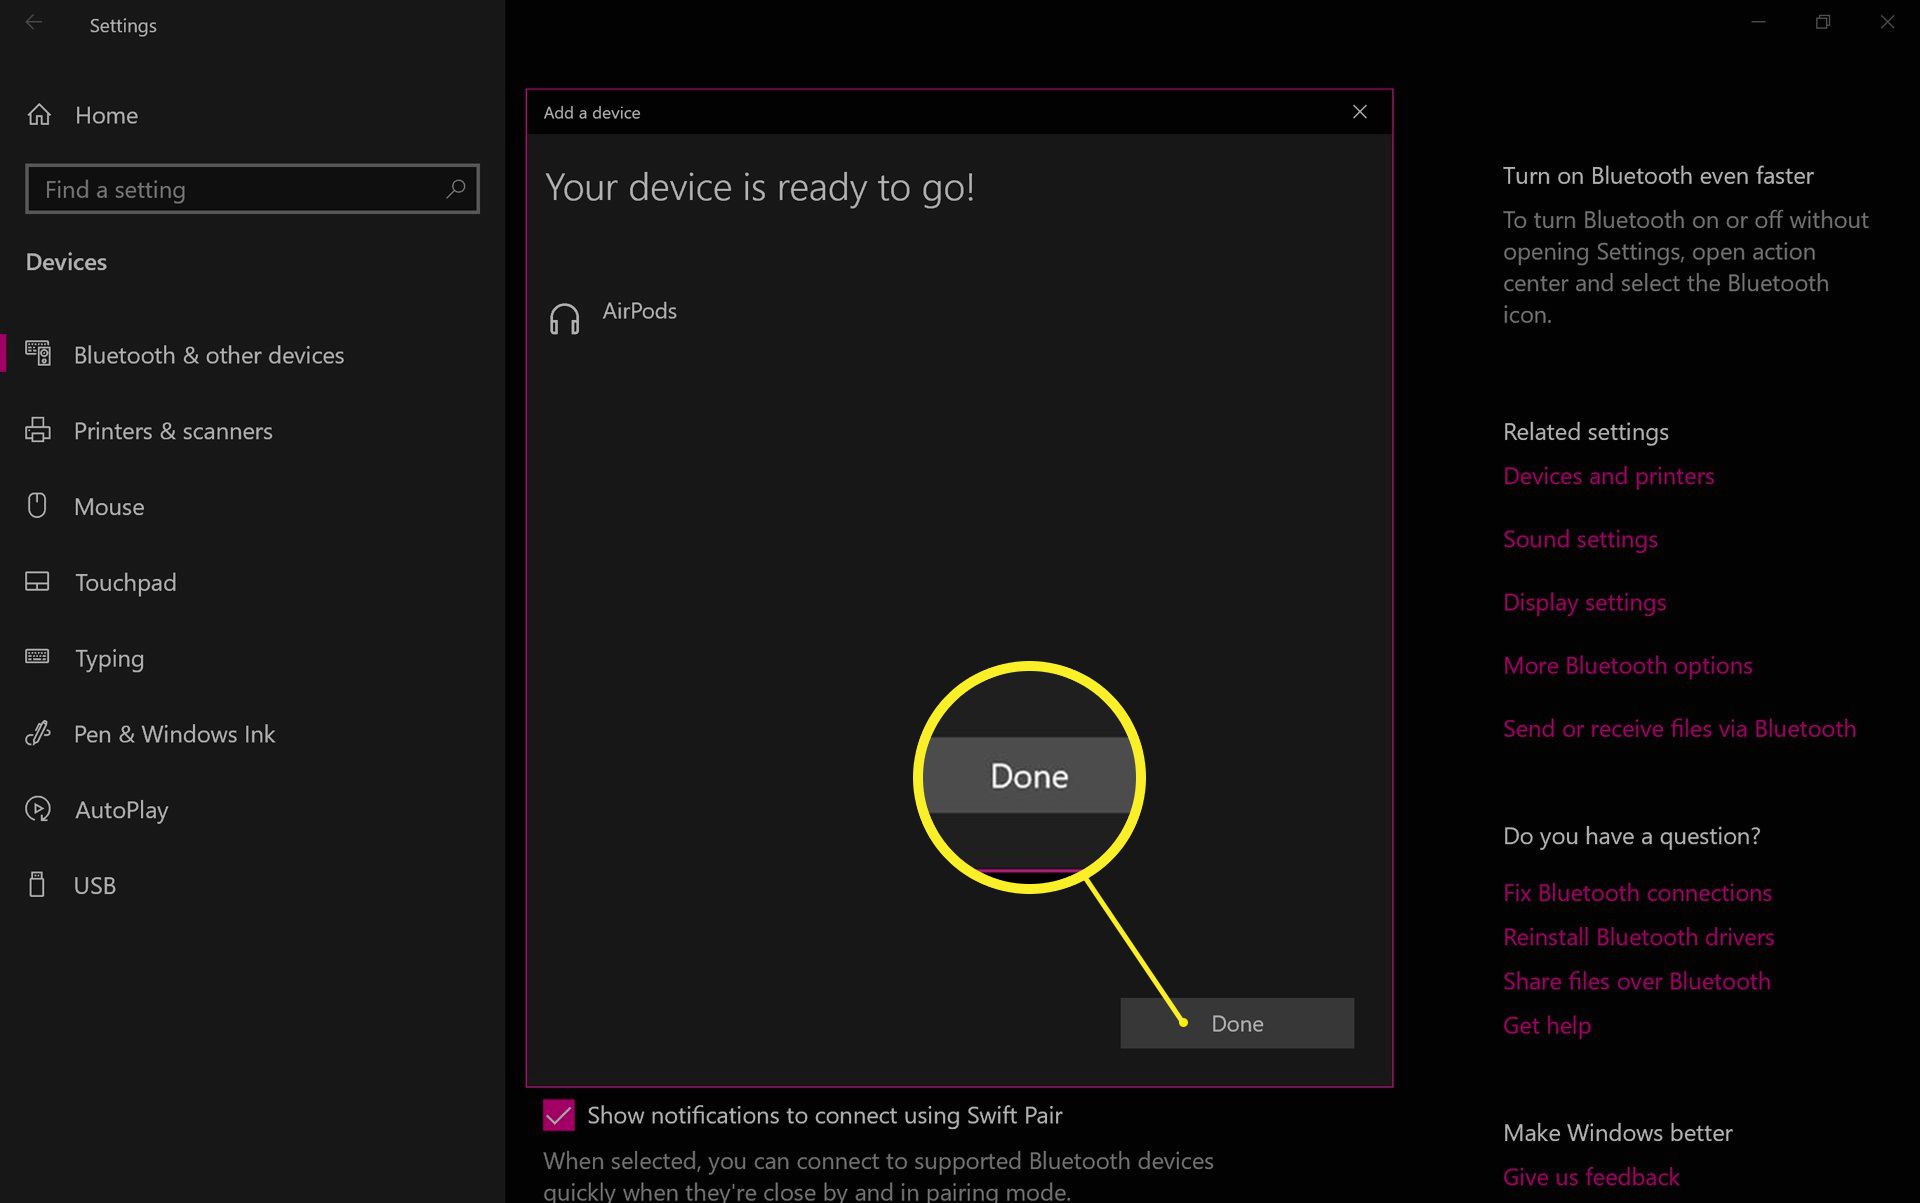This screenshot has height=1203, width=1920.
Task: Click the USB settings icon
Action: [37, 884]
